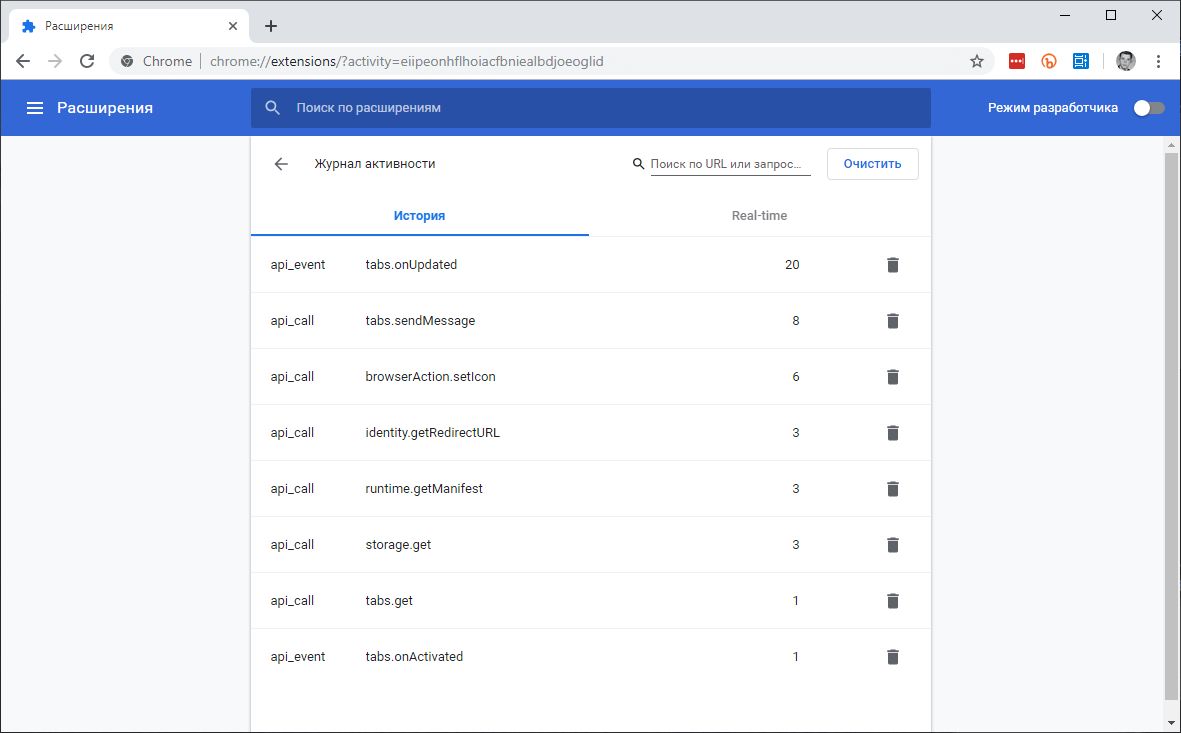Screen dimensions: 1181x733
Task: Delete the identity.getRedirectURL entry
Action: coord(893,433)
